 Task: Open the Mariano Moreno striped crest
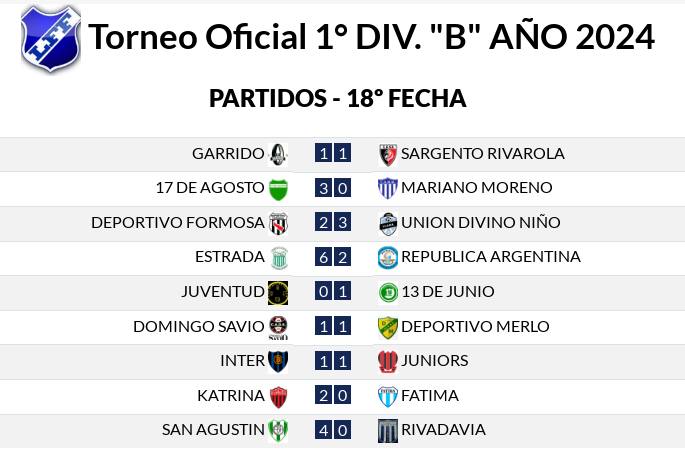point(387,189)
